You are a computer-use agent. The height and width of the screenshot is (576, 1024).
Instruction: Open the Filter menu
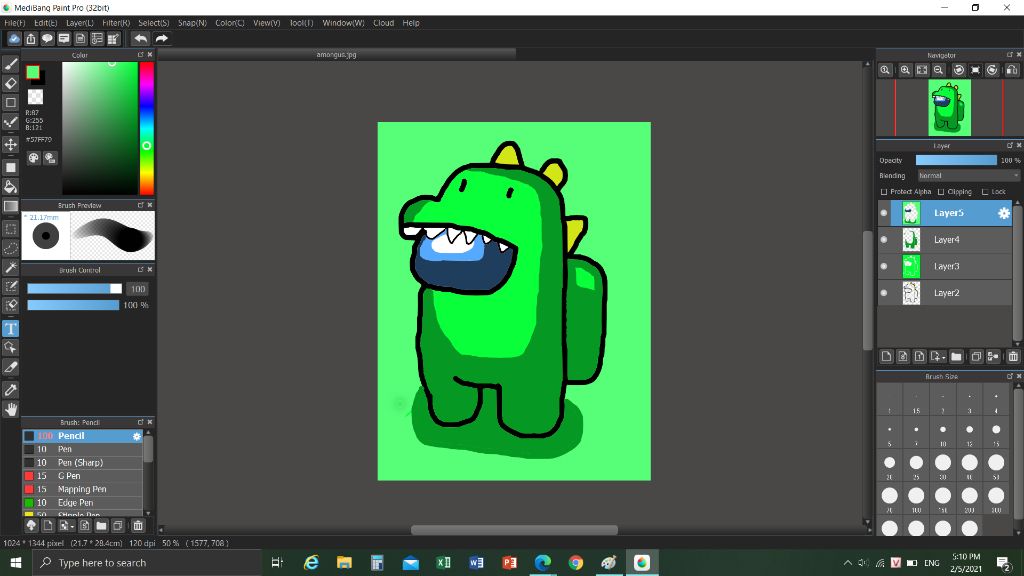(x=116, y=23)
